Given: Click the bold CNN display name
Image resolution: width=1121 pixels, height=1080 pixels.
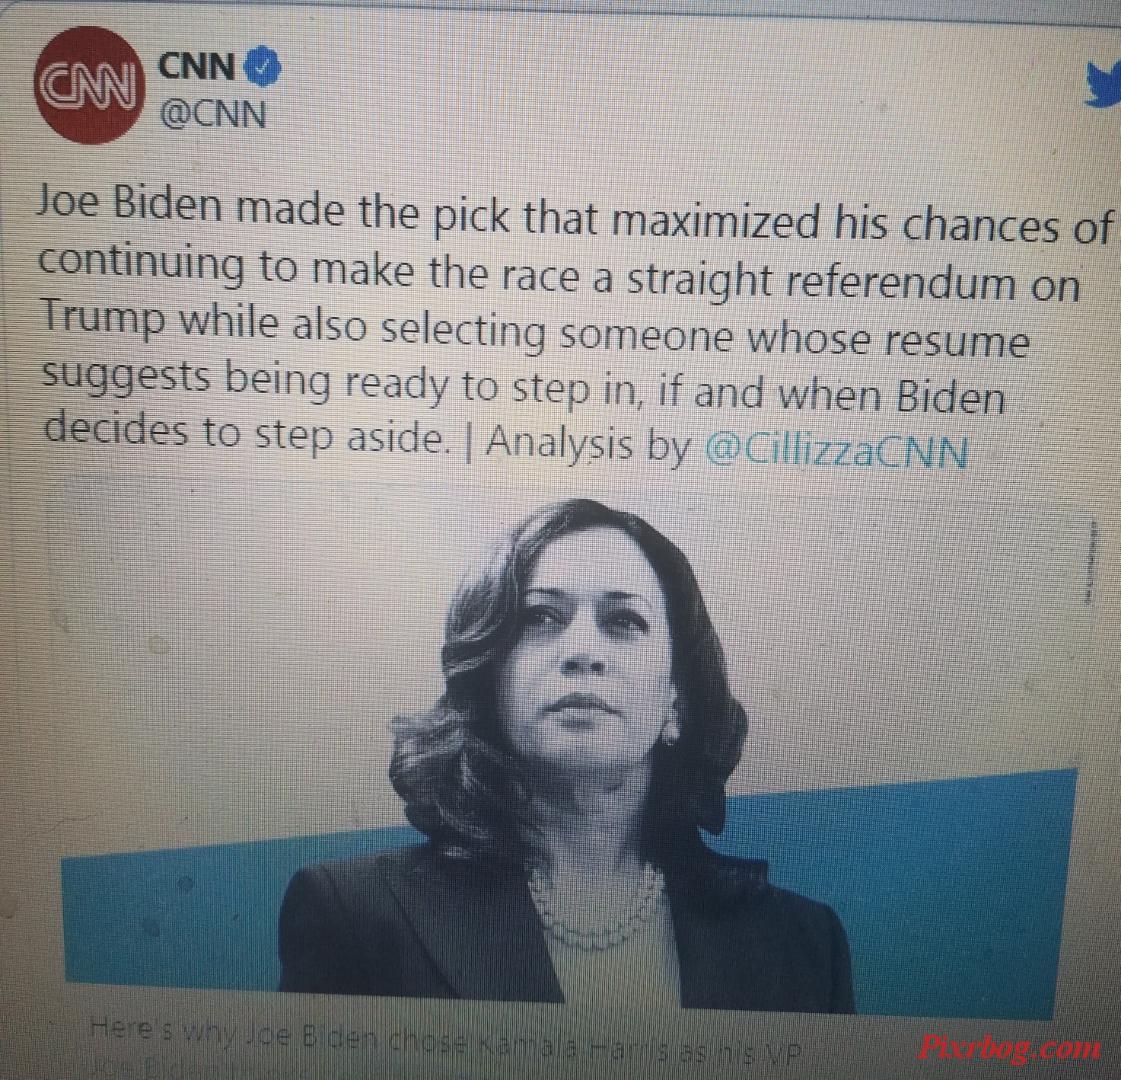Looking at the screenshot, I should (197, 66).
